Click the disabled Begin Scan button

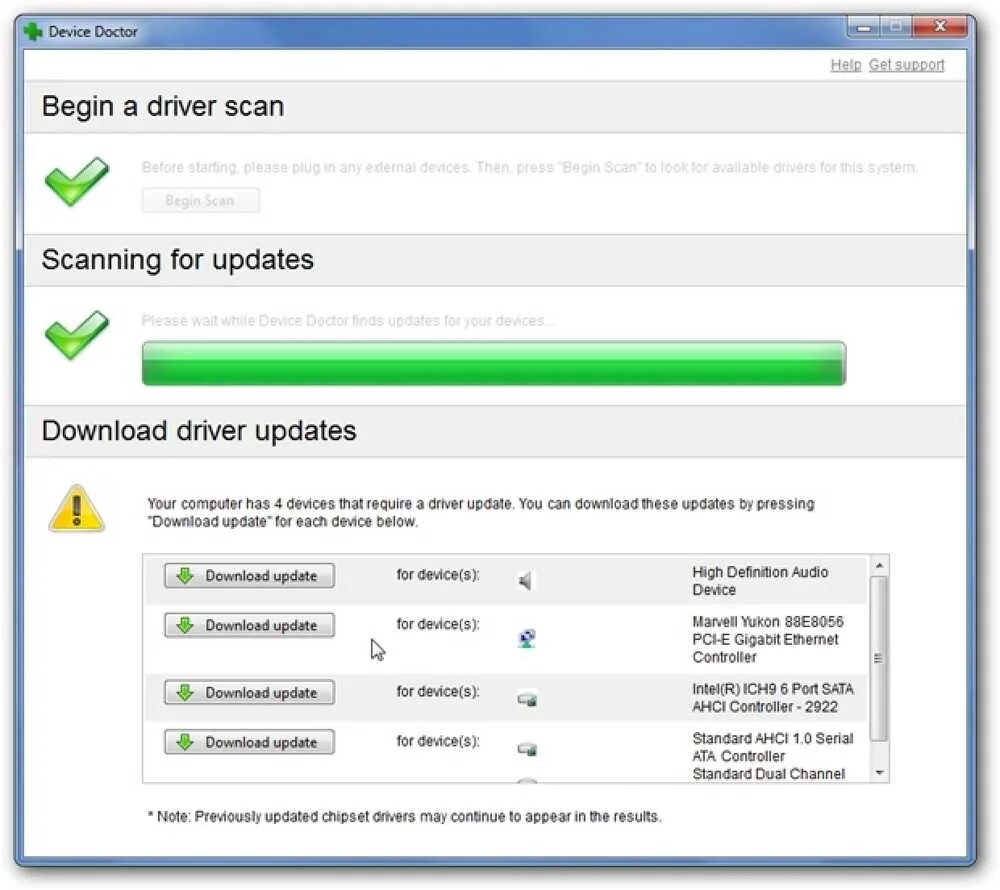coord(200,201)
